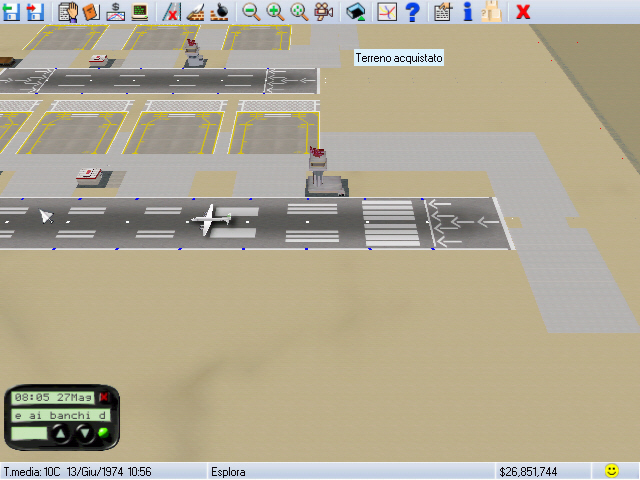
Task: Click the yellow smiley face status icon
Action: 611,471
